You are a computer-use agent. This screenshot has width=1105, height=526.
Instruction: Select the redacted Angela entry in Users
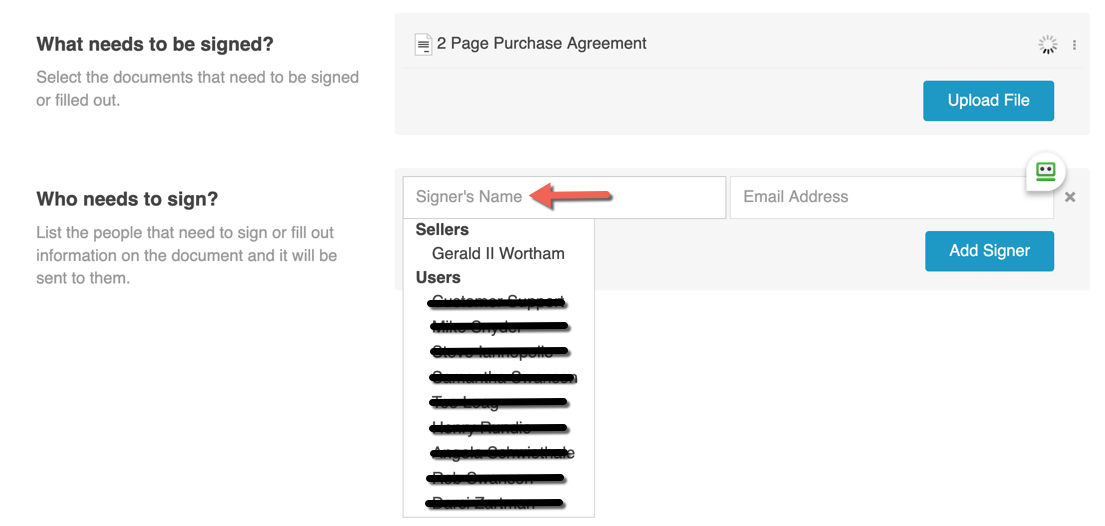[502, 453]
